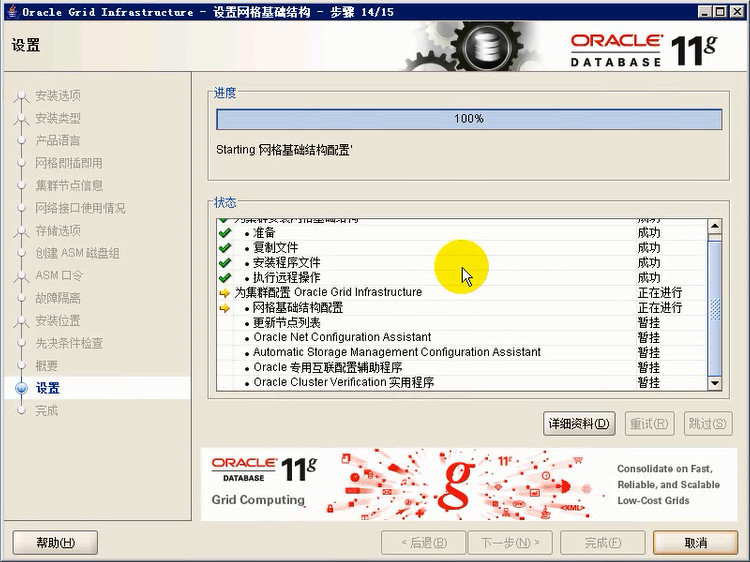Click yellow arrow beside 为集群配置 Oracle Grid Infrastructure
Screen dimensions: 750x562
(224, 293)
